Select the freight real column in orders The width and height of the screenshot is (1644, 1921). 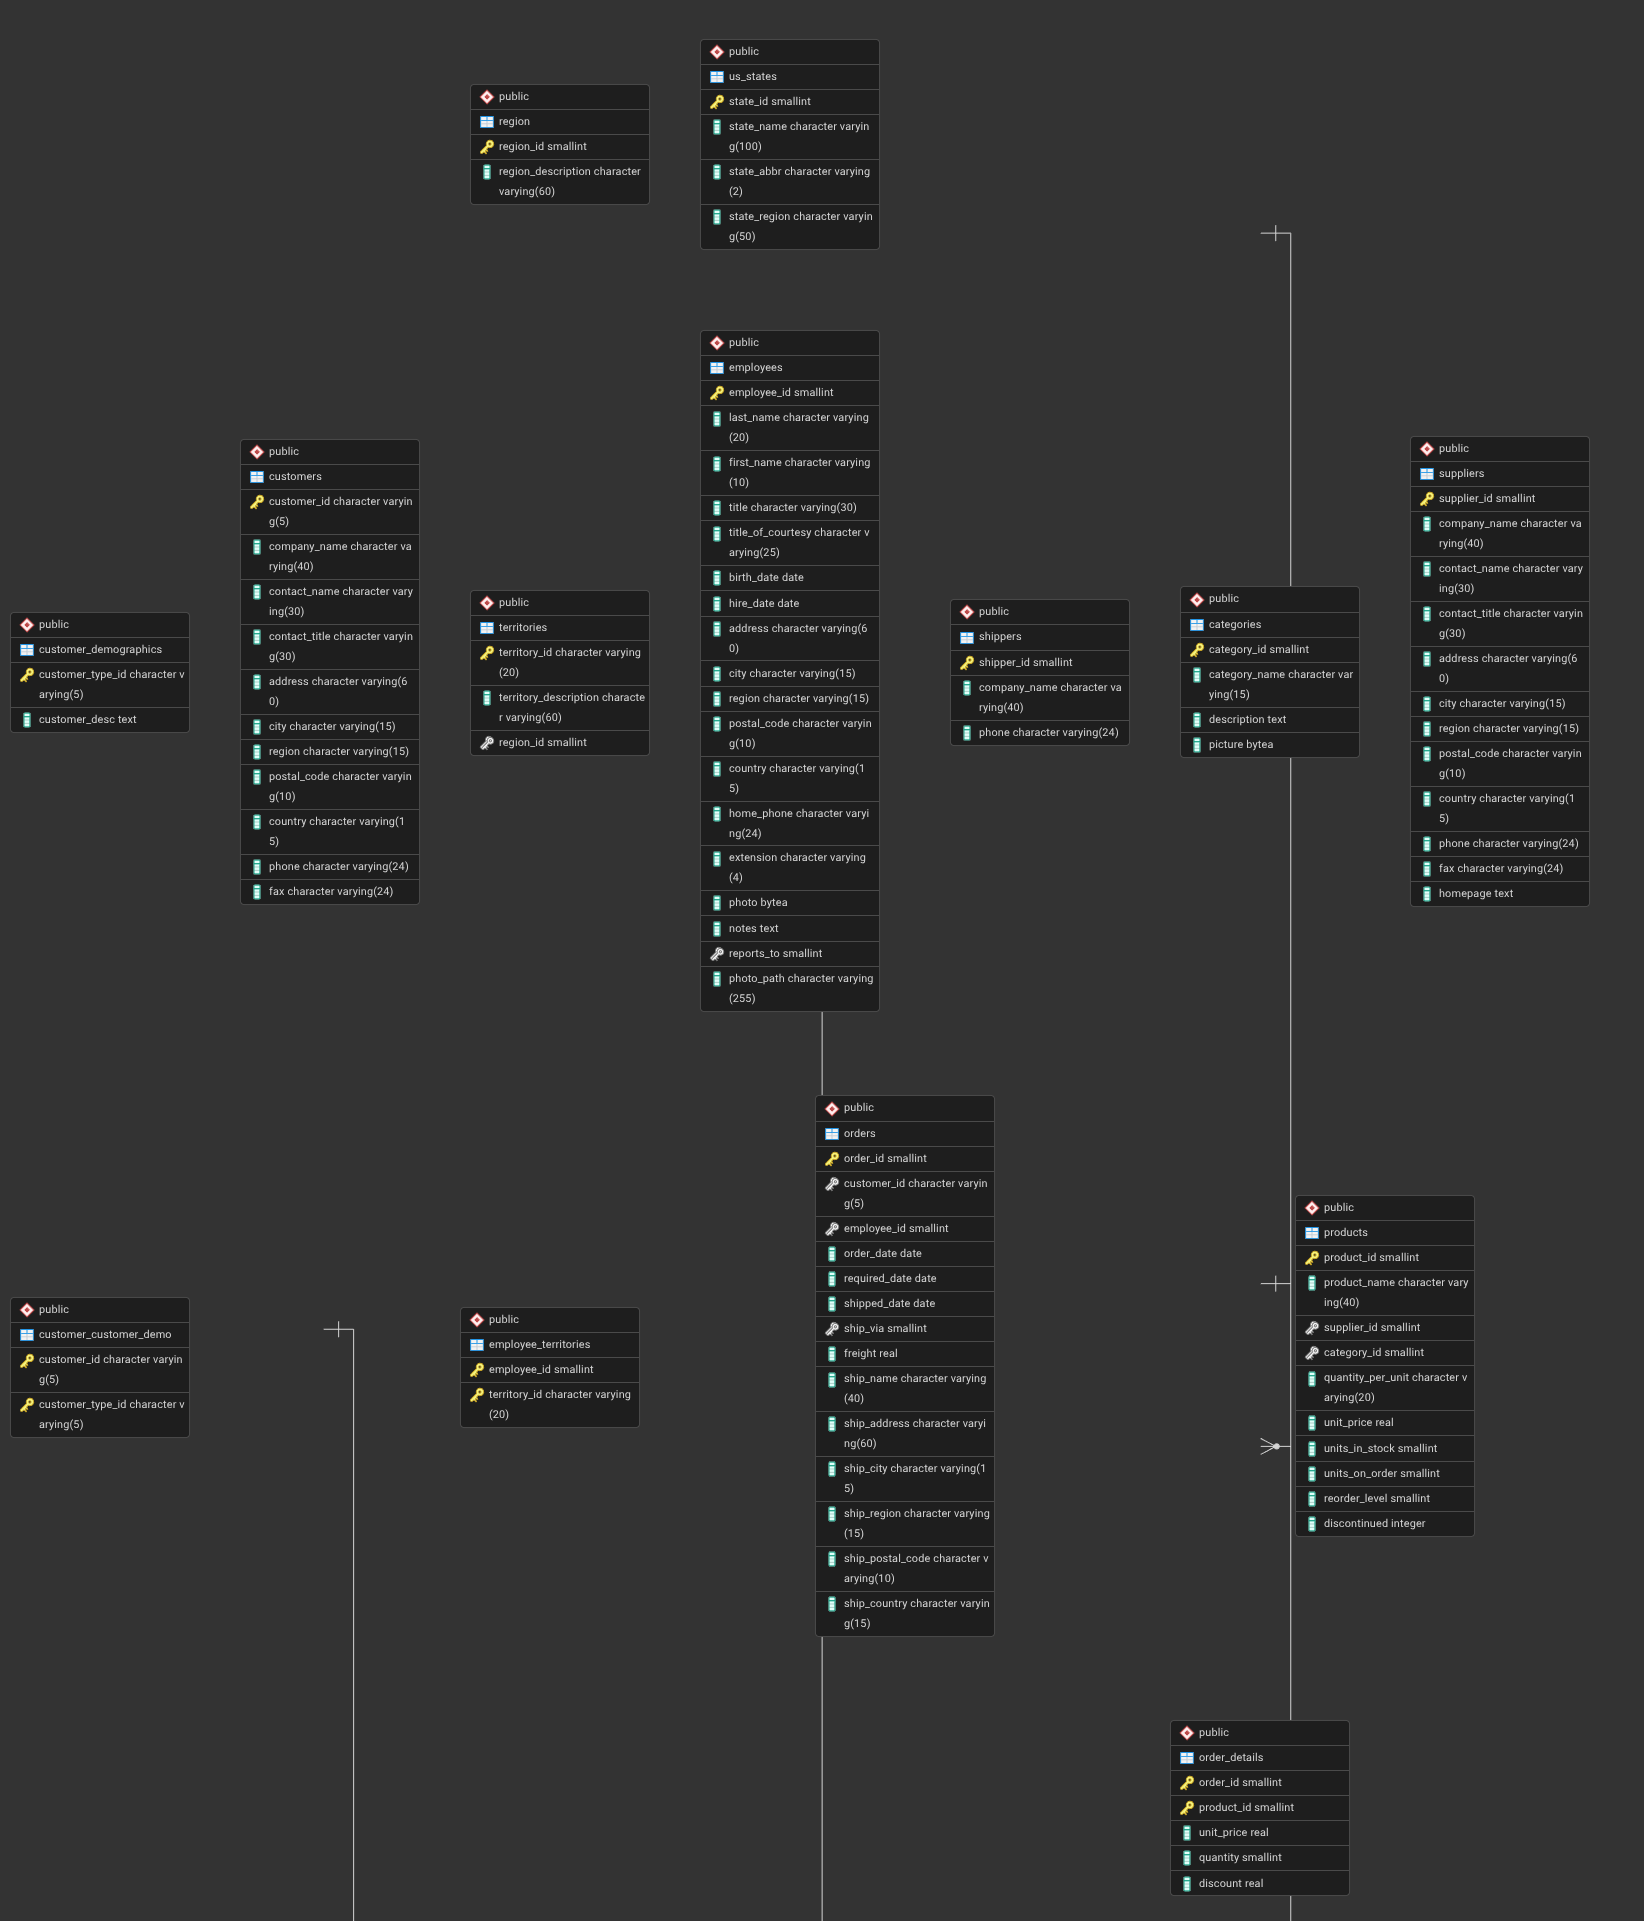click(x=870, y=1354)
